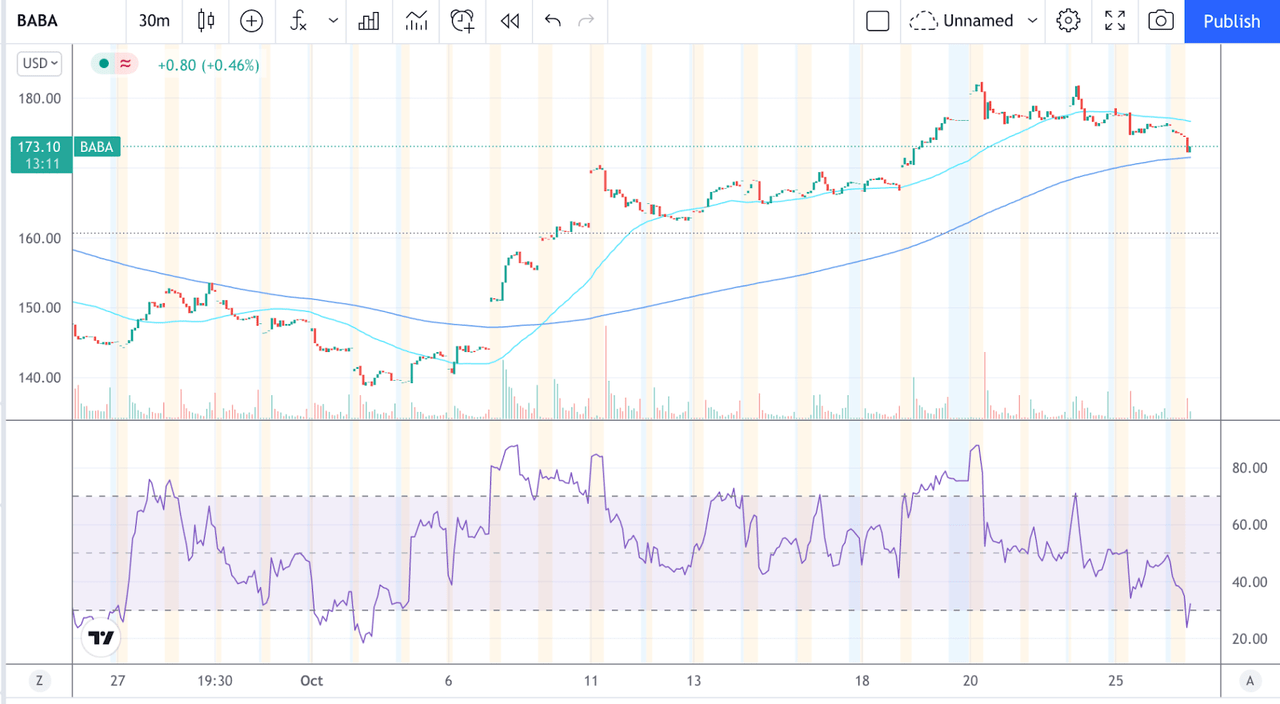Open the USD currency dropdown
This screenshot has height=704, width=1280.
(x=38, y=63)
